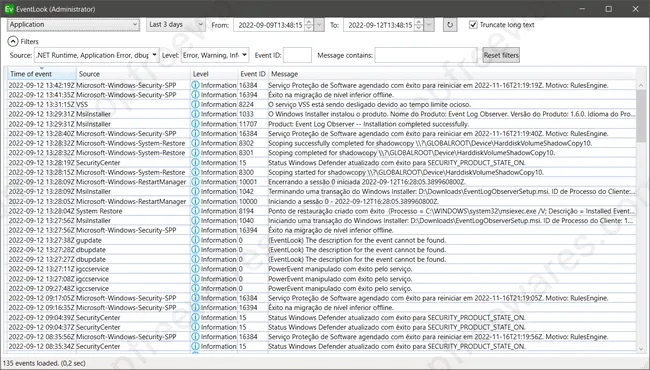Click the information icon in the gupdate row
This screenshot has height=370, width=650.
coord(195,240)
